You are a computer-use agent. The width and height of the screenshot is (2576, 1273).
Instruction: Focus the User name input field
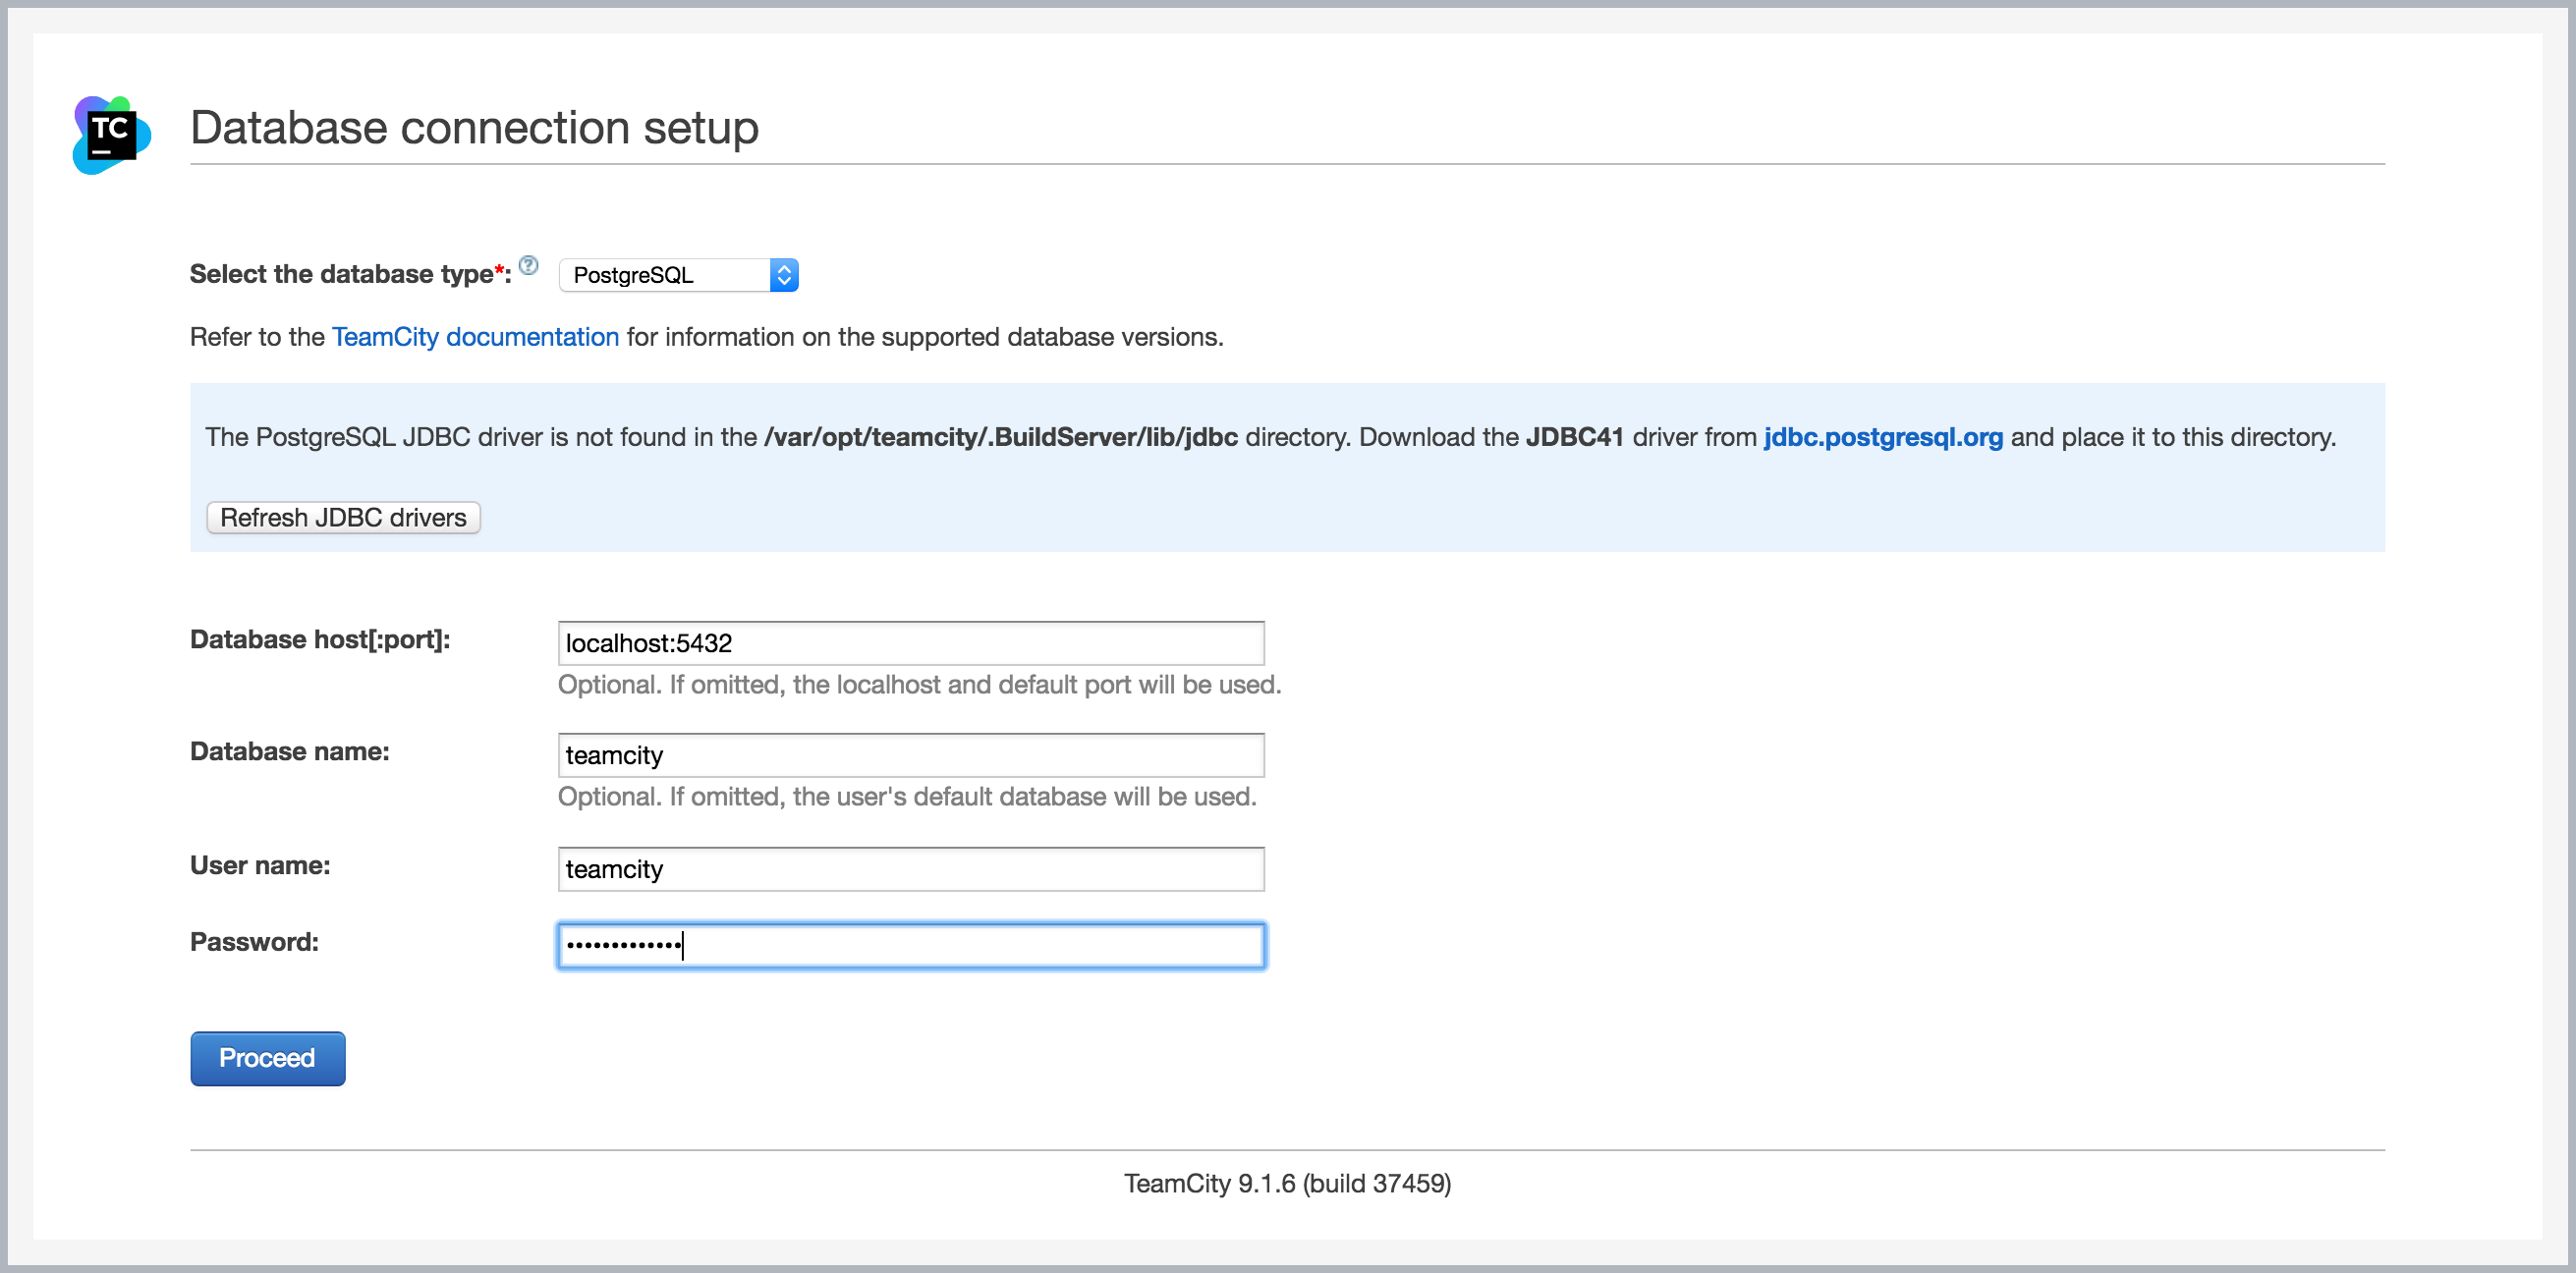coord(911,869)
